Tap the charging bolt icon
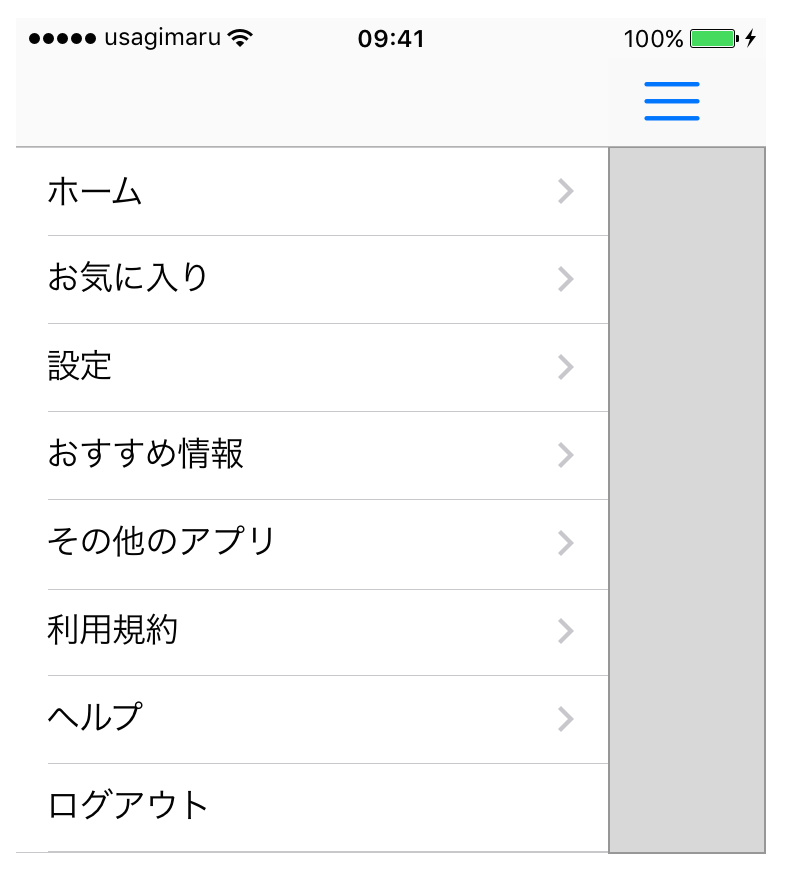This screenshot has height=876, width=788. point(751,39)
